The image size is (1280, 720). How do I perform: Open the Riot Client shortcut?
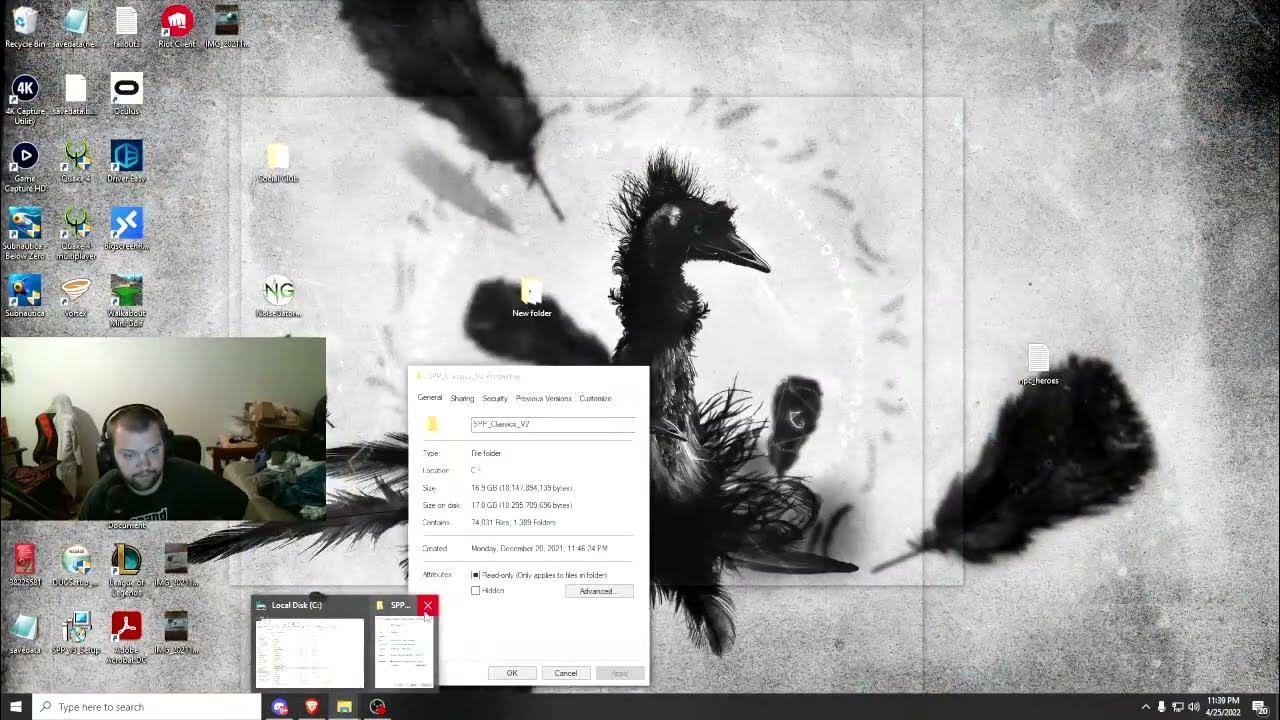click(x=176, y=27)
